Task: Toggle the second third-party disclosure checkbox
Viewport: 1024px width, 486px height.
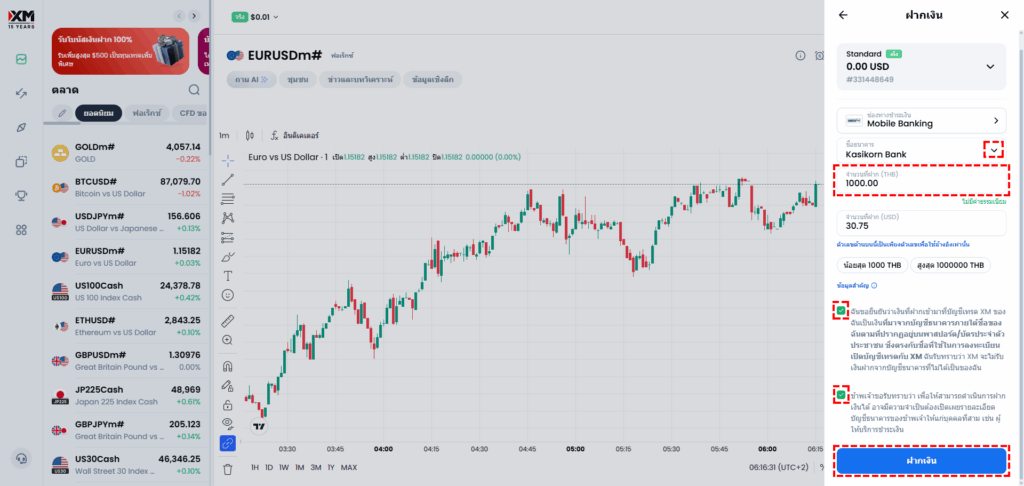Action: pyautogui.click(x=841, y=395)
